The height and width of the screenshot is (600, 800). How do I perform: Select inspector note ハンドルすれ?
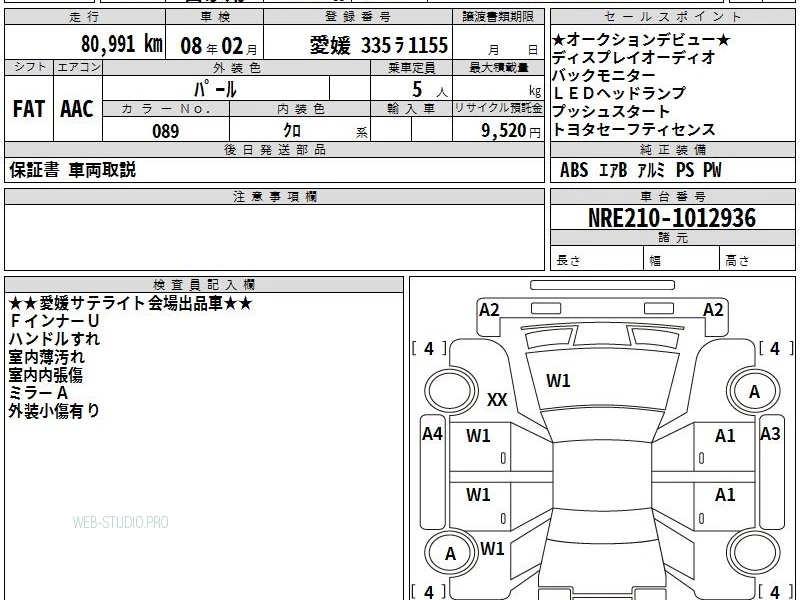coord(54,339)
